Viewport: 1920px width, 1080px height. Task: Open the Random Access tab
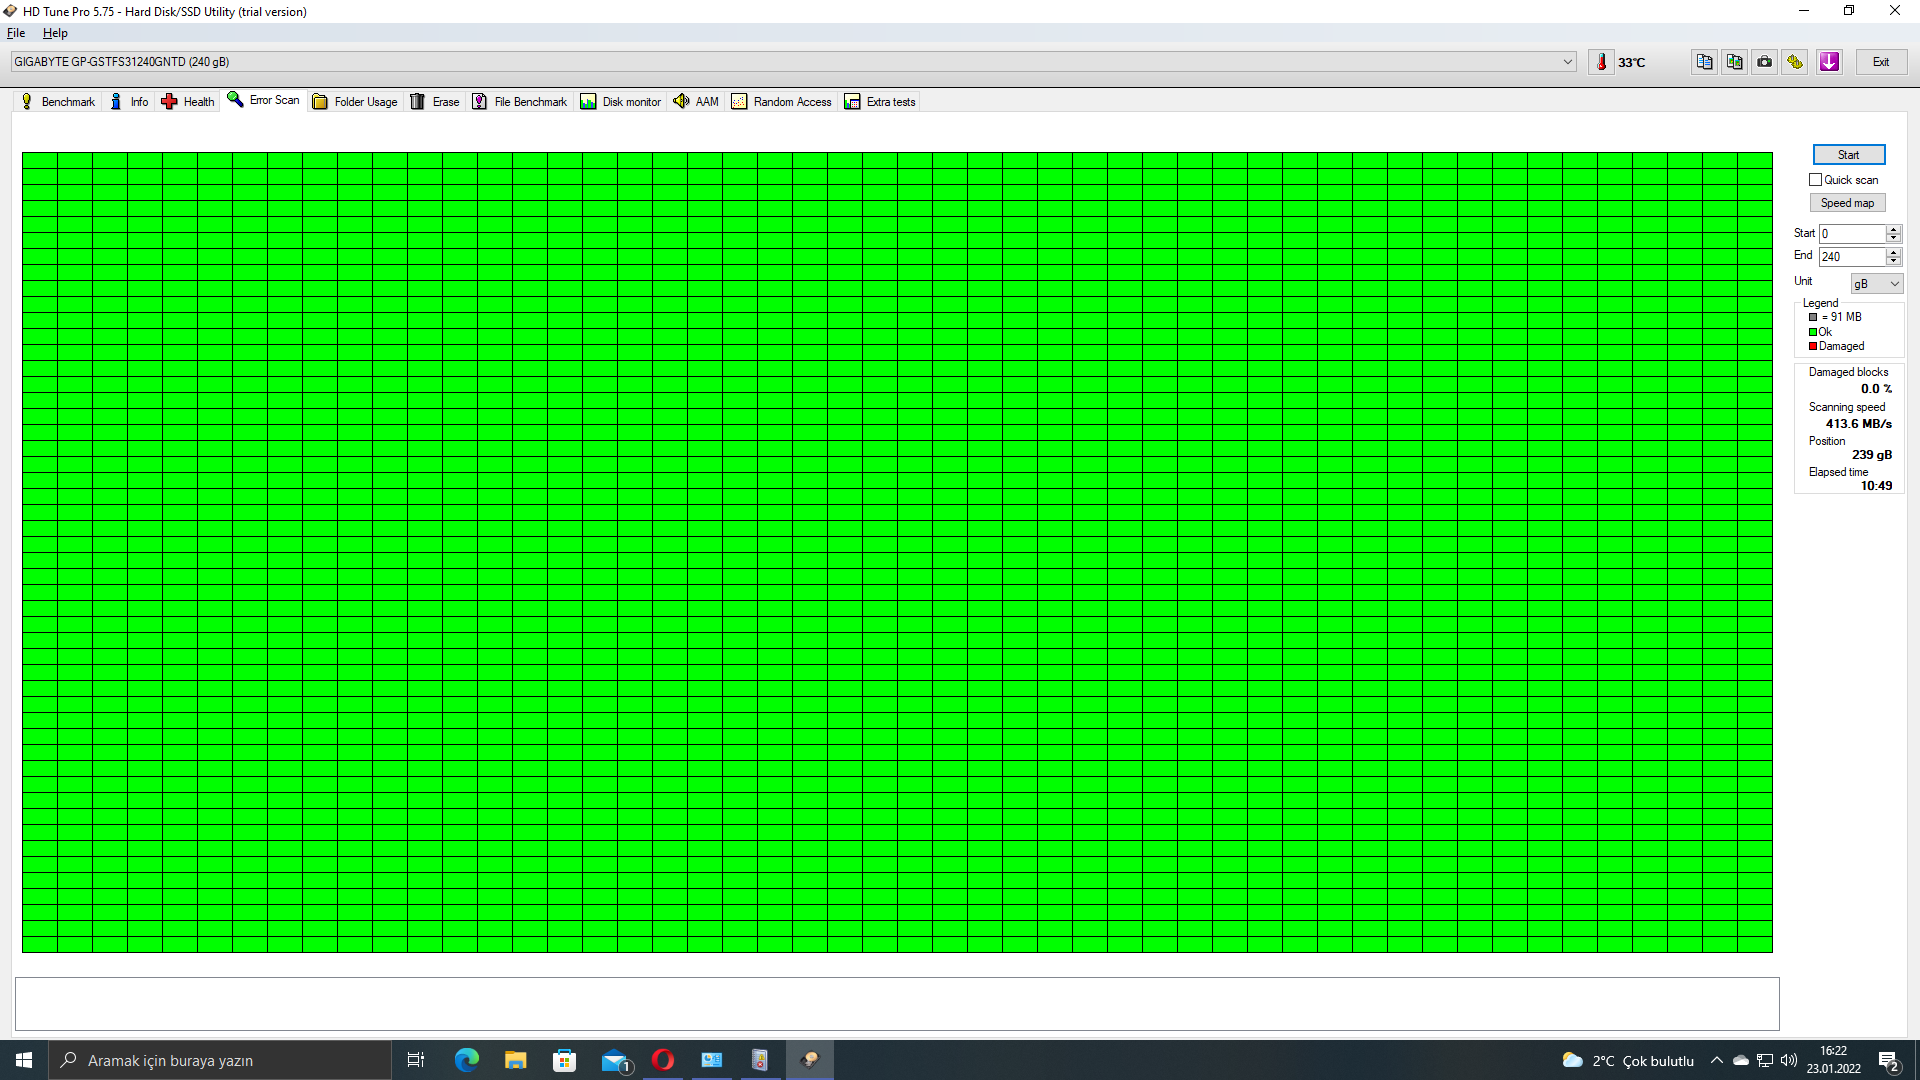click(x=781, y=102)
